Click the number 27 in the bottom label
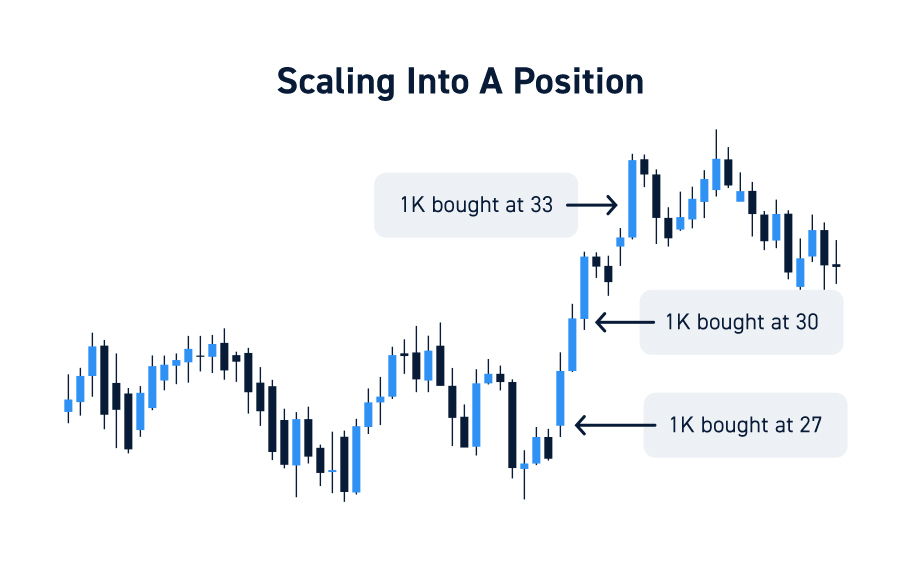921x578 pixels. coord(811,425)
